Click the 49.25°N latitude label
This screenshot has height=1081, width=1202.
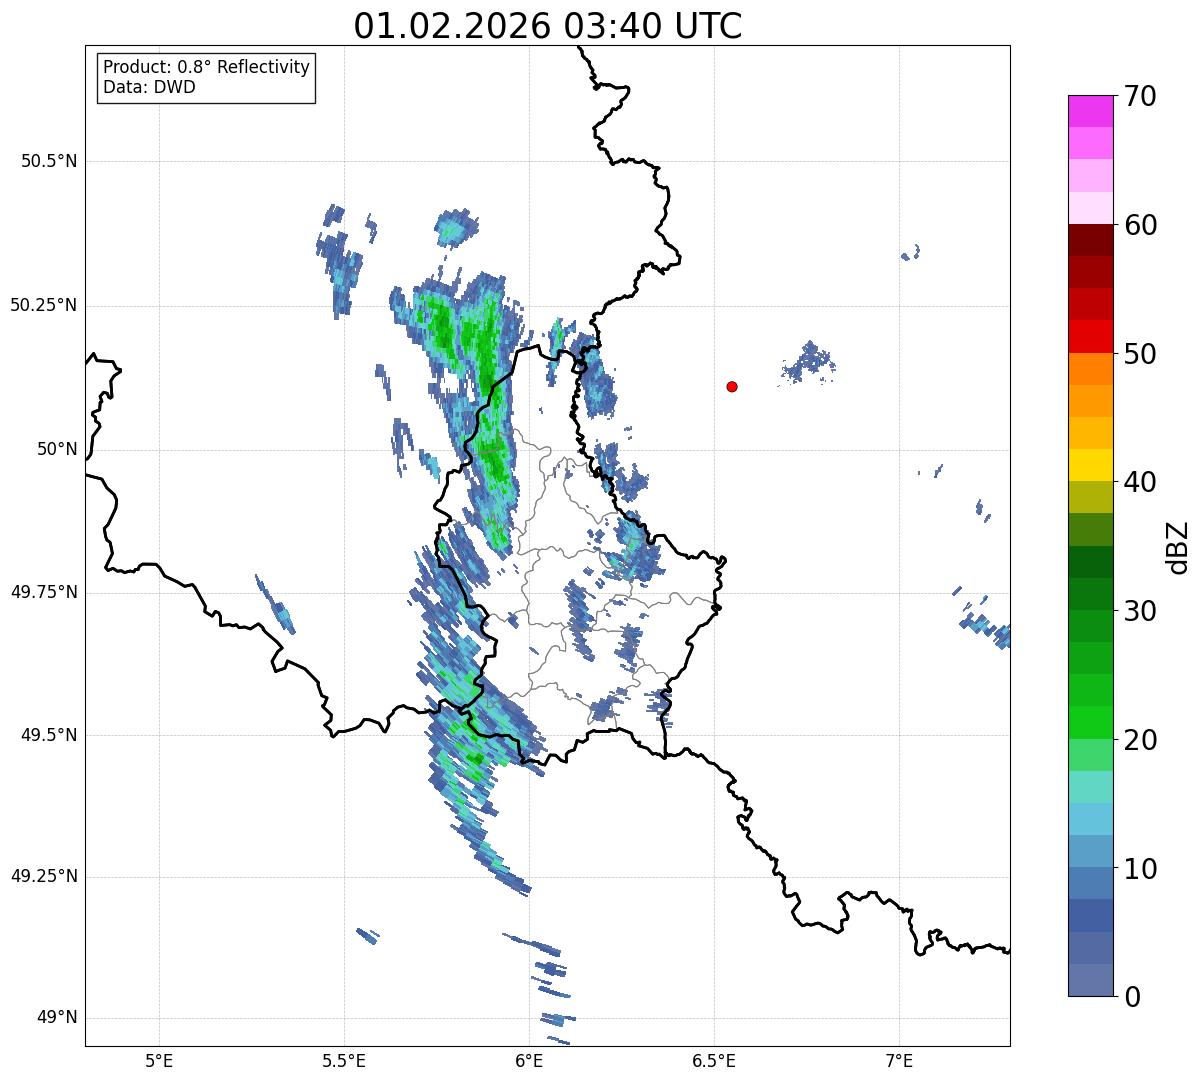[44, 876]
